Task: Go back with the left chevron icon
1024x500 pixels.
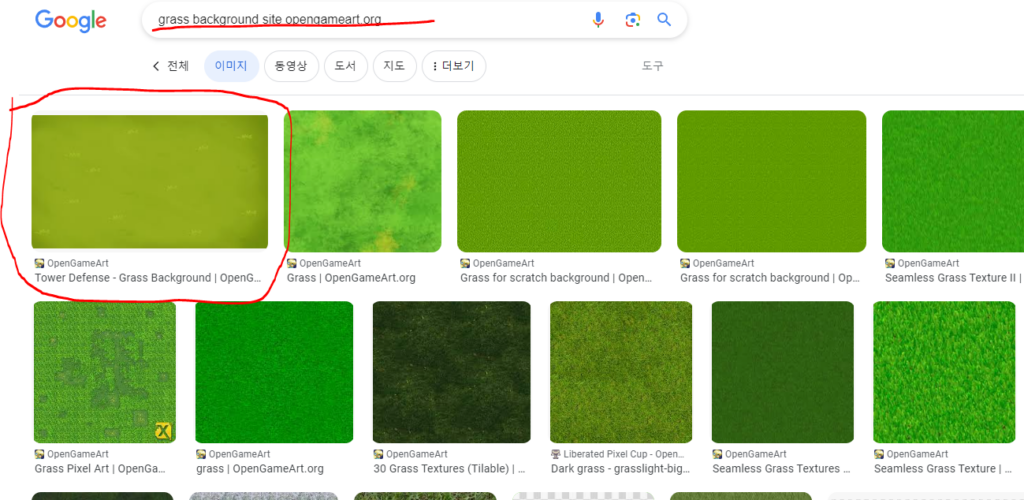Action: [x=156, y=66]
